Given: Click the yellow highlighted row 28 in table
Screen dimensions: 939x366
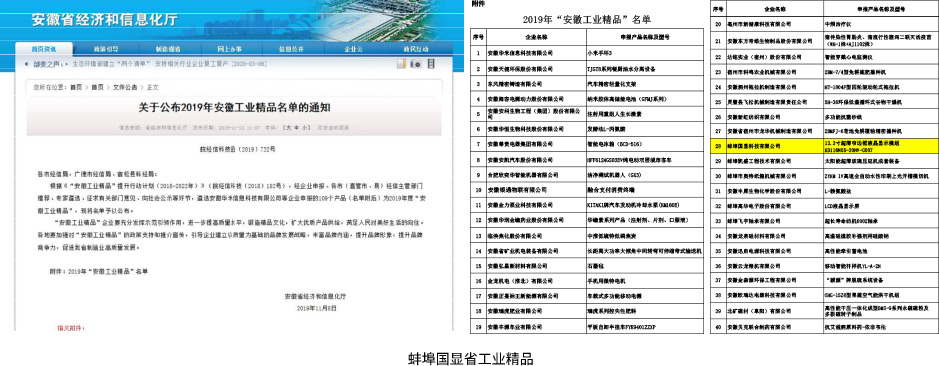Looking at the screenshot, I should click(x=823, y=144).
